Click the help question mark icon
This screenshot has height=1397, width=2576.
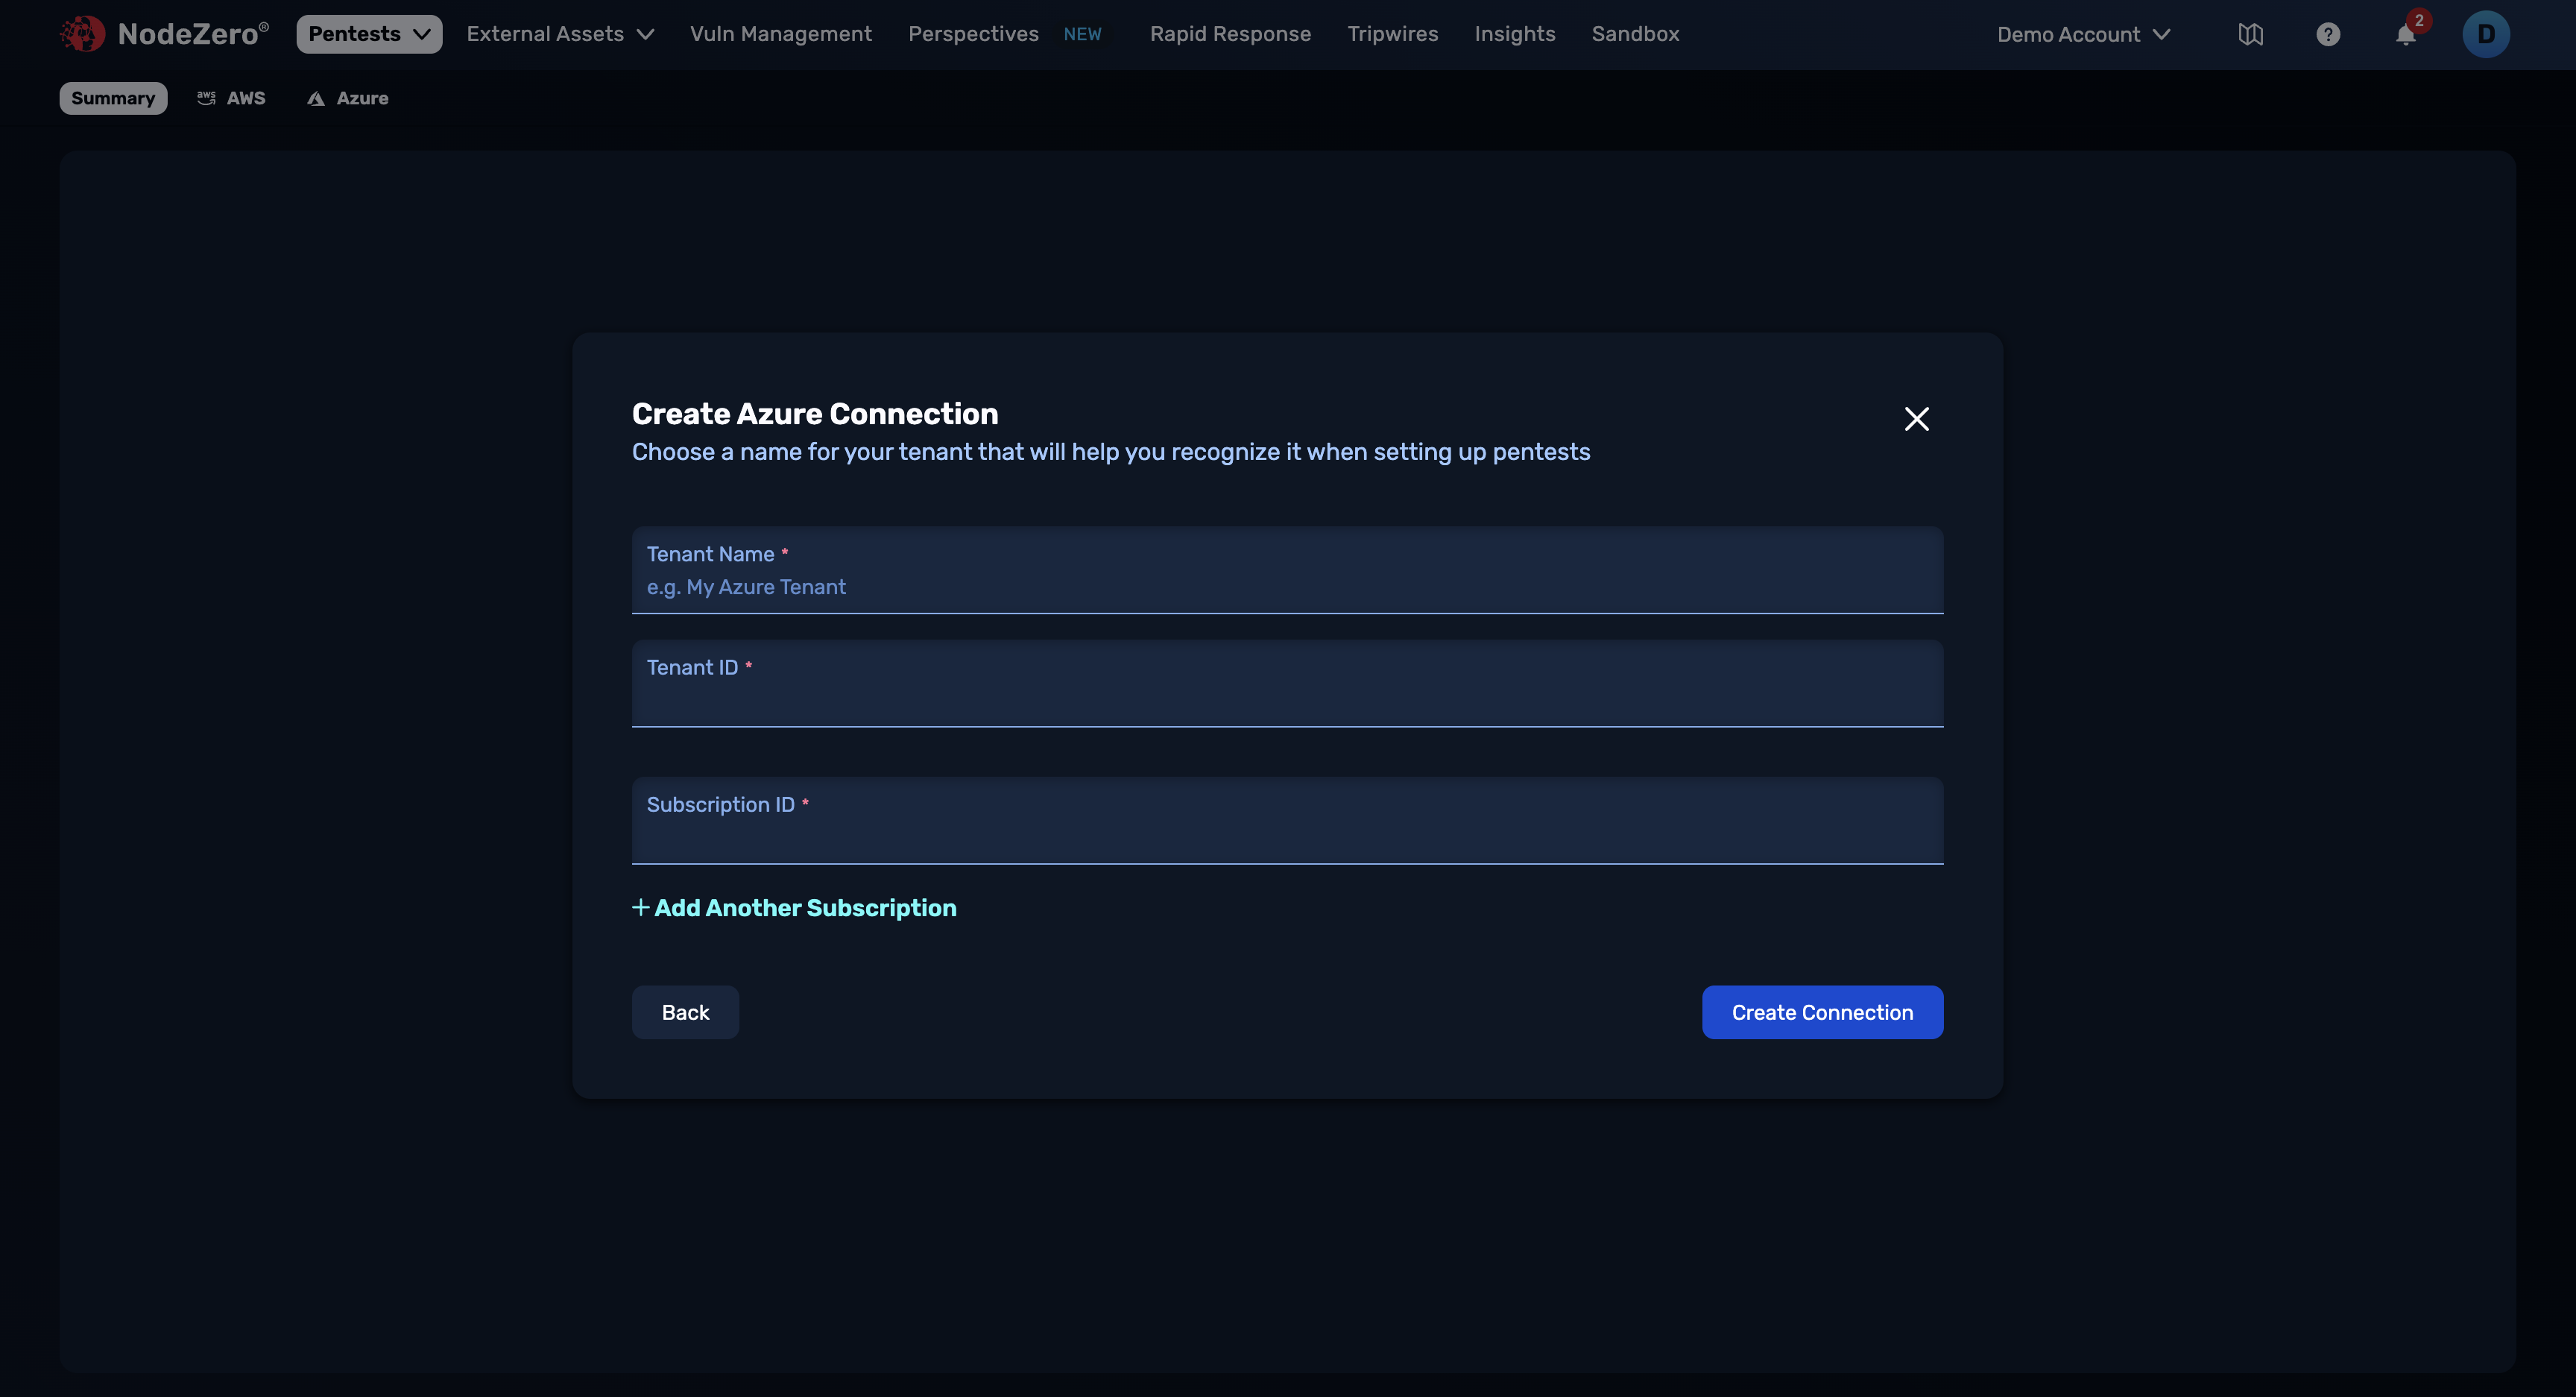(2328, 33)
